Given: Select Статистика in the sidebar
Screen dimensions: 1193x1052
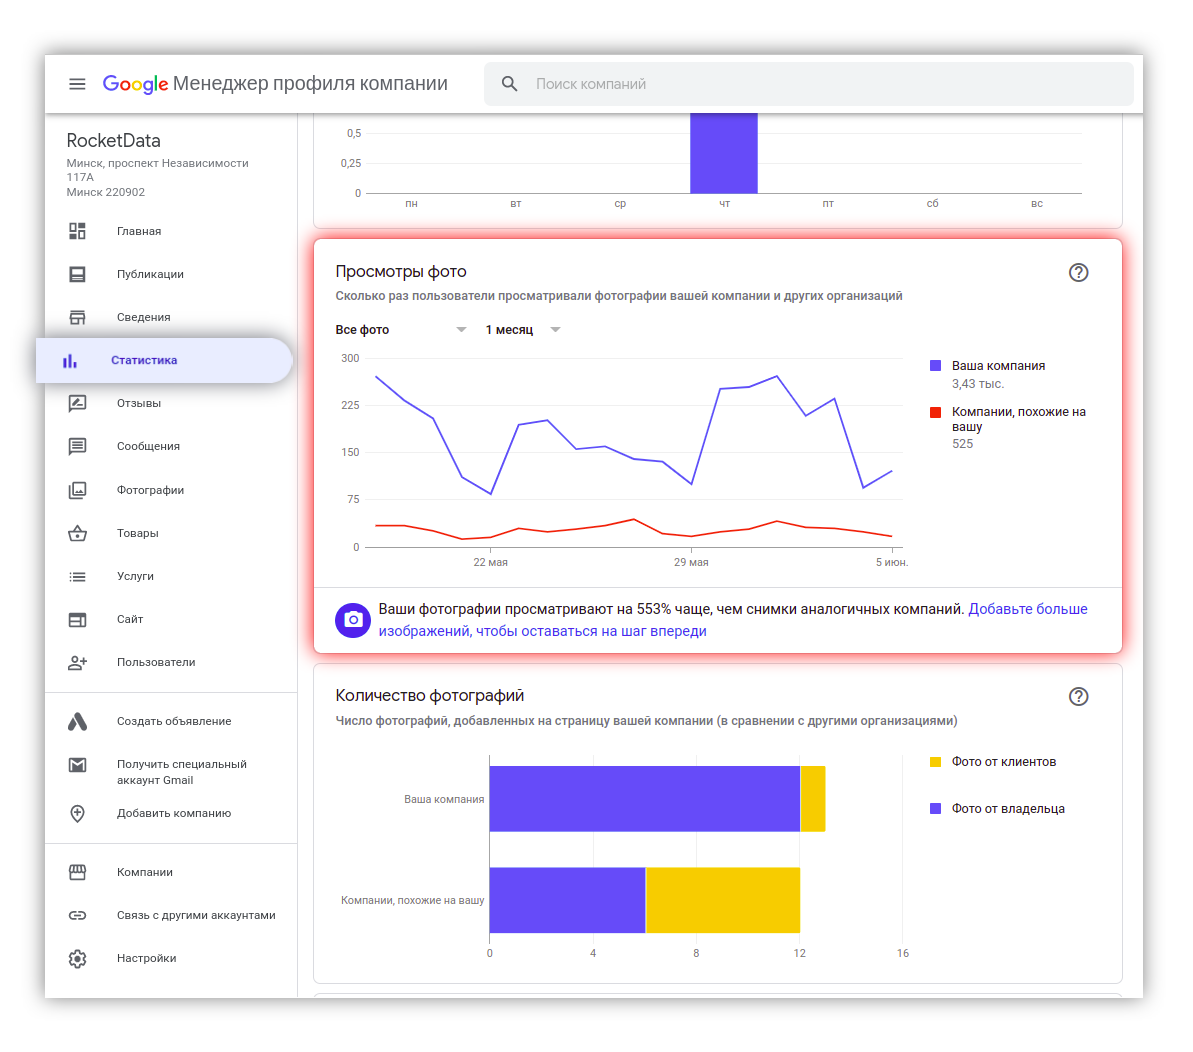Looking at the screenshot, I should coord(144,360).
